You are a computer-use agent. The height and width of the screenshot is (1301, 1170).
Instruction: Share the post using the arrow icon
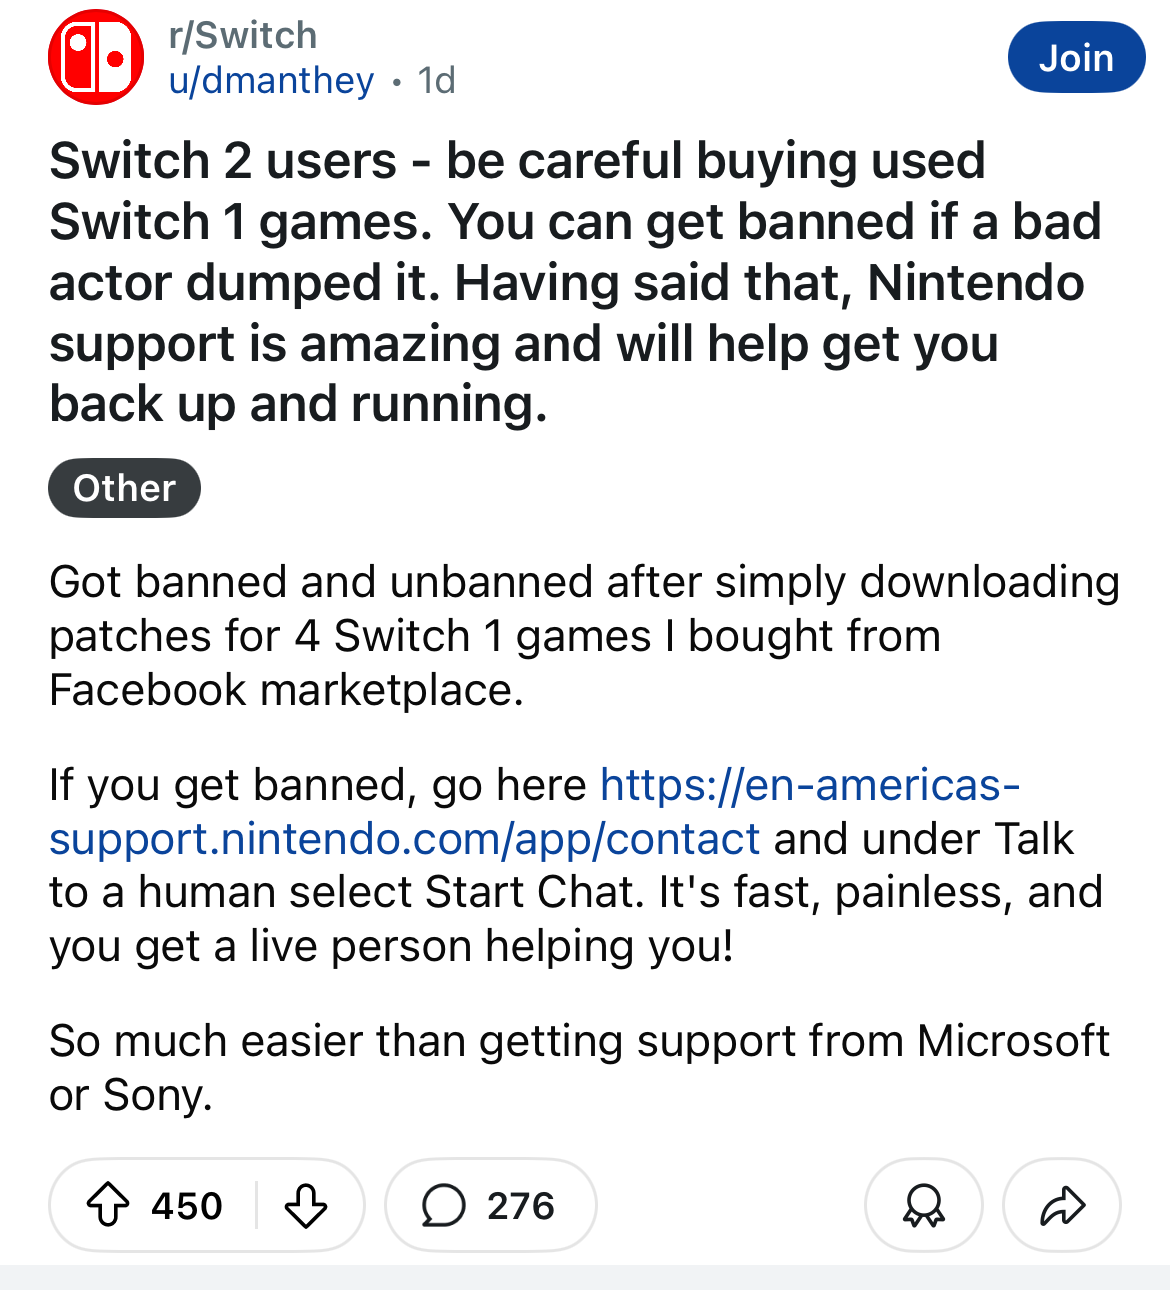click(1062, 1205)
